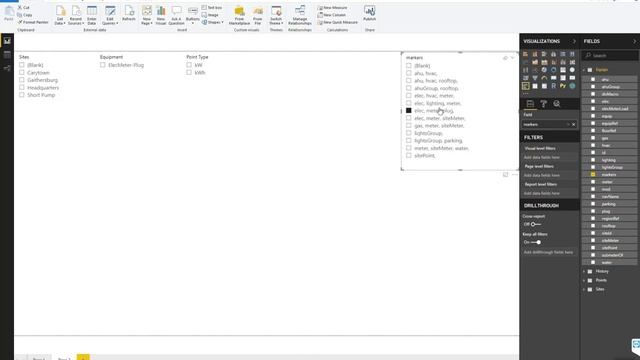Image resolution: width=640 pixels, height=360 pixels.
Task: Add a New Visual
Action: [x=161, y=15]
